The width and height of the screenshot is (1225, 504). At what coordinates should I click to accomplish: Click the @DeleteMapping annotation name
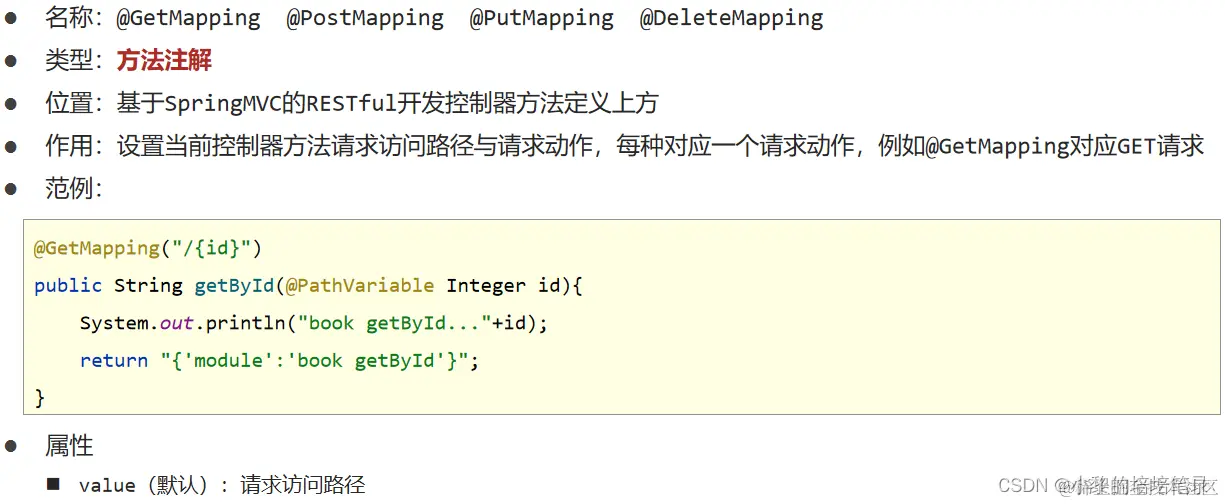[732, 18]
